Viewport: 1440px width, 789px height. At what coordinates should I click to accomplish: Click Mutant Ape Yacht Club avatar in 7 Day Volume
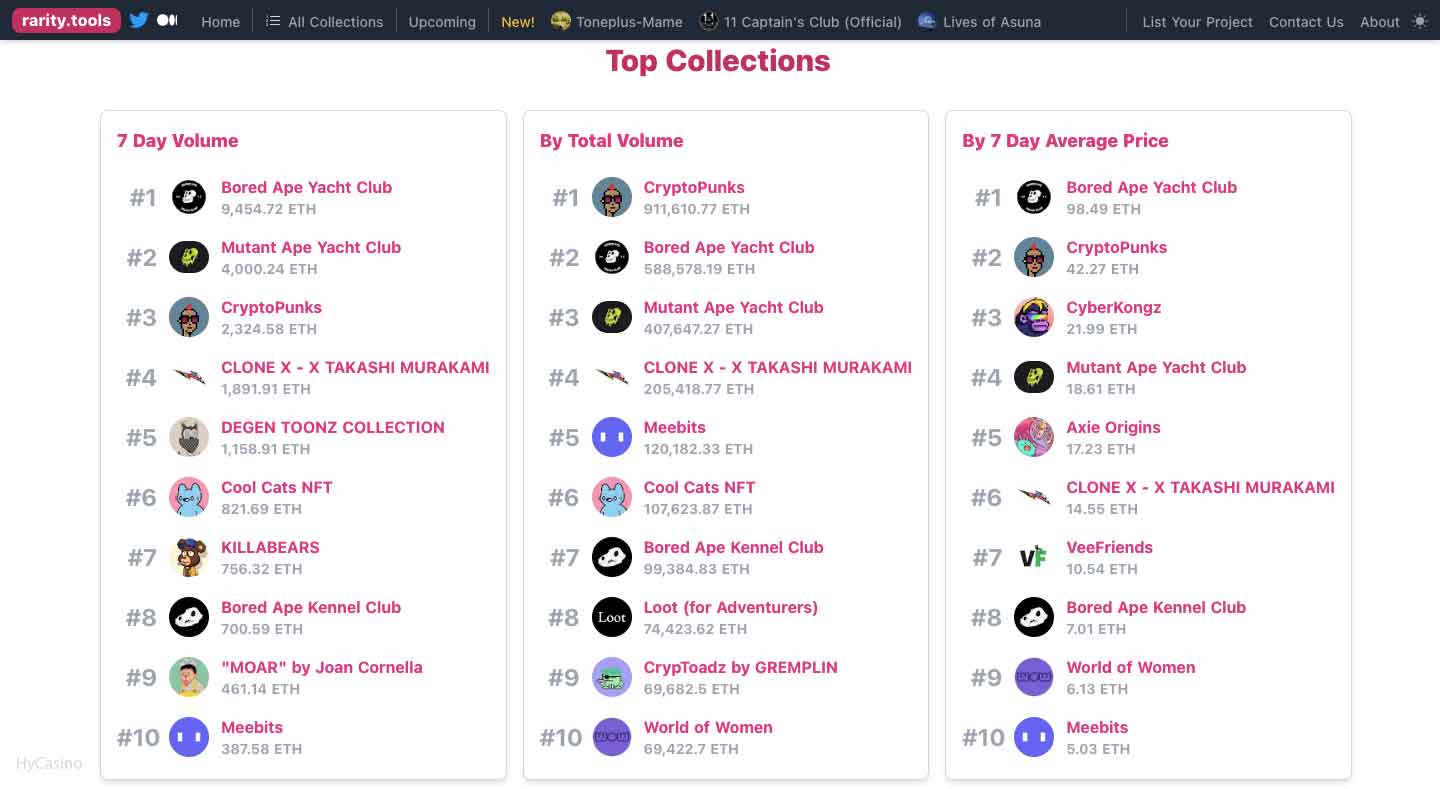point(189,257)
